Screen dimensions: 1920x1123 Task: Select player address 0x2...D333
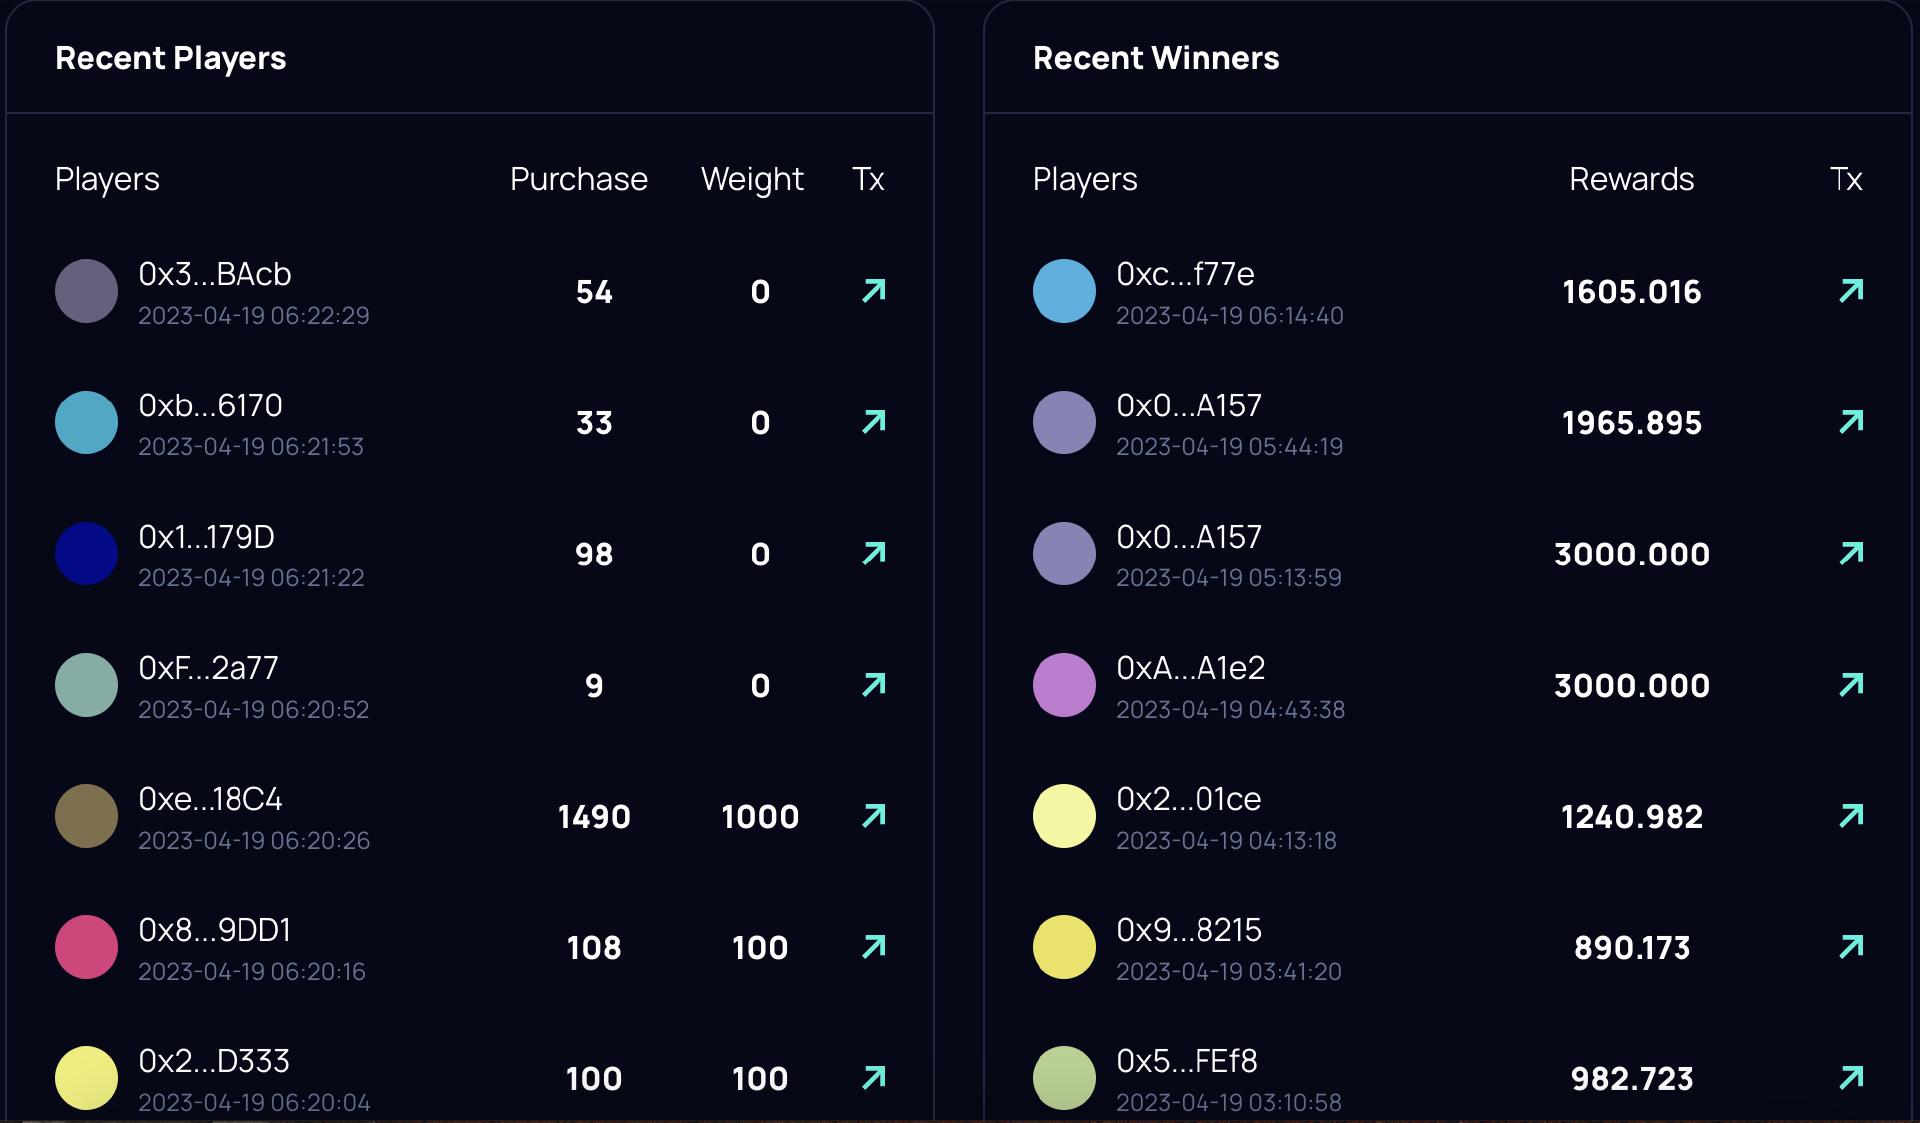point(214,1061)
